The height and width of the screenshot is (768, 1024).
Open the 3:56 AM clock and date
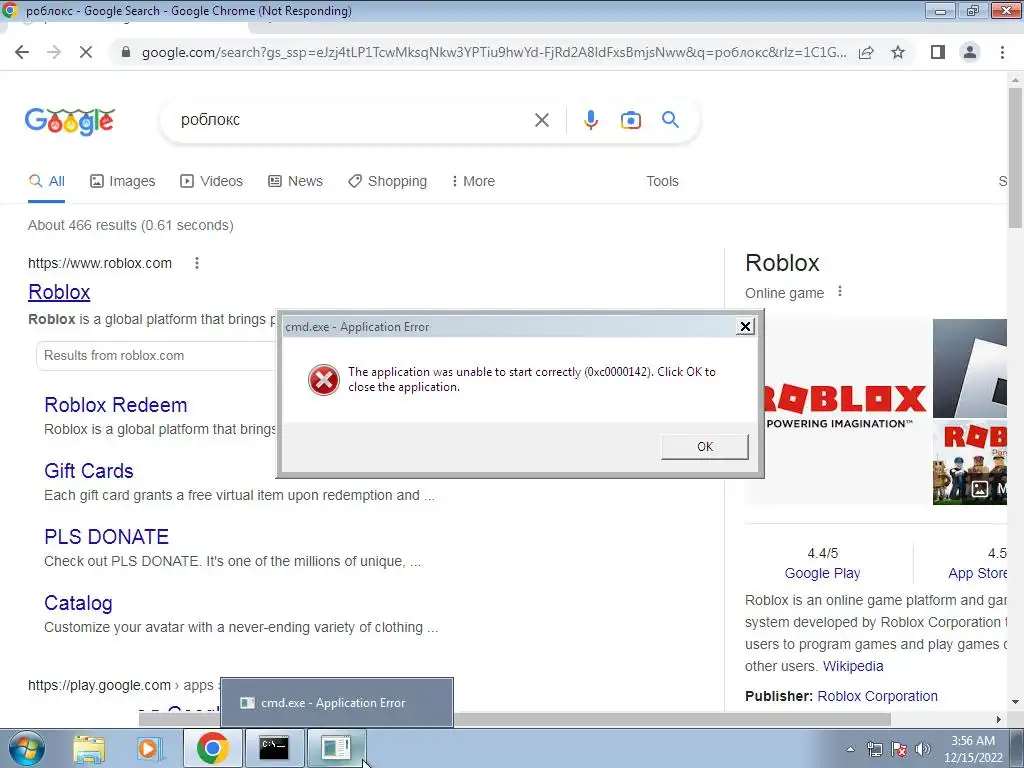(x=973, y=749)
